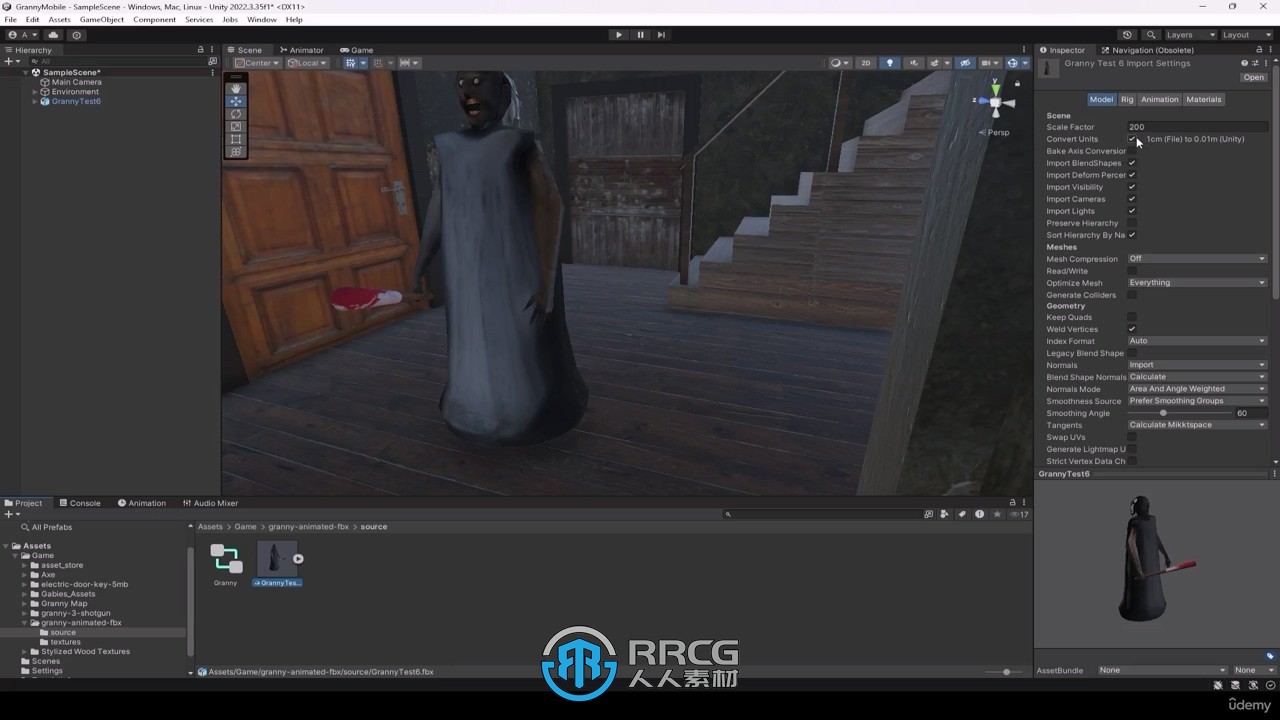Click the Step frame button
The height and width of the screenshot is (720, 1280).
[661, 35]
